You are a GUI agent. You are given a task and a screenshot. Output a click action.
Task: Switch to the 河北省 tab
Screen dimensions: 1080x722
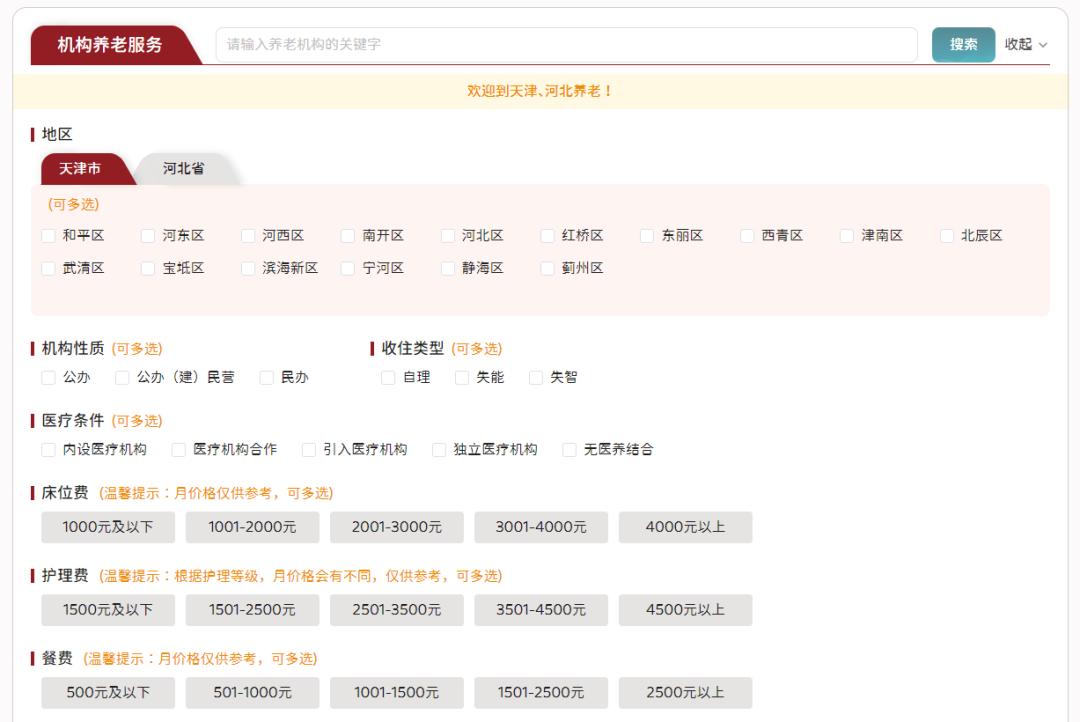tap(182, 169)
